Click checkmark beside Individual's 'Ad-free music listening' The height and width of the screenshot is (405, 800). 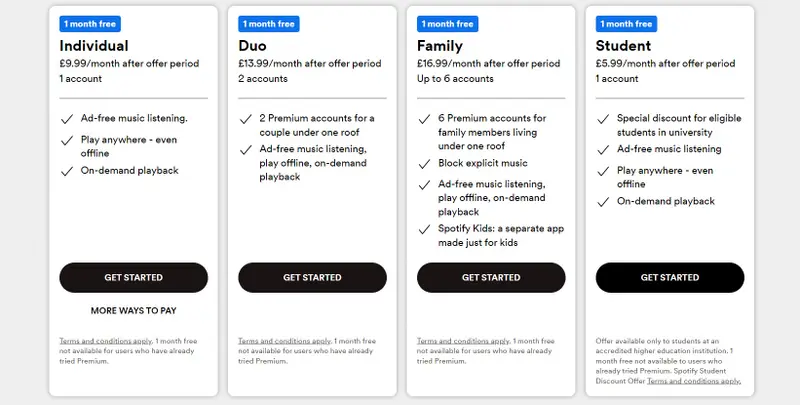tap(67, 119)
